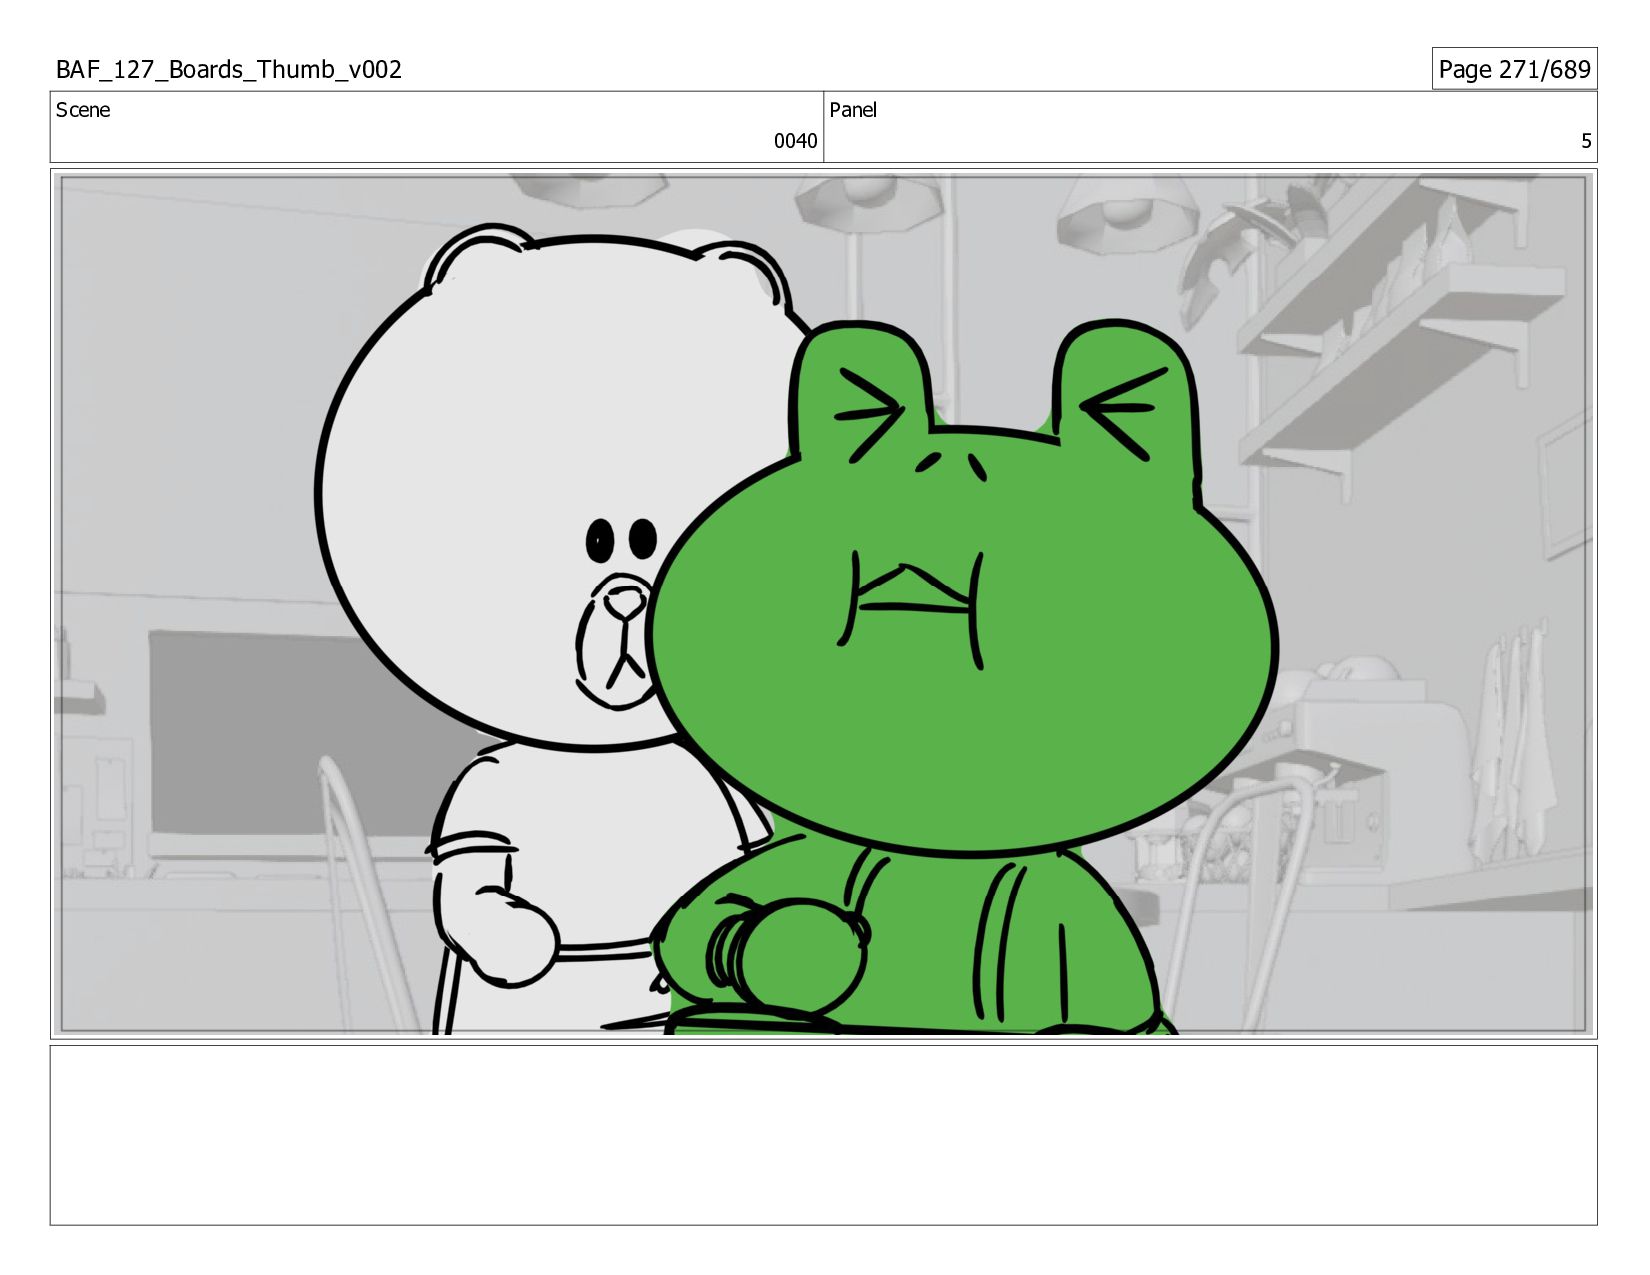1650x1275 pixels.
Task: Click the Page 271/689 indicator
Action: [1514, 69]
